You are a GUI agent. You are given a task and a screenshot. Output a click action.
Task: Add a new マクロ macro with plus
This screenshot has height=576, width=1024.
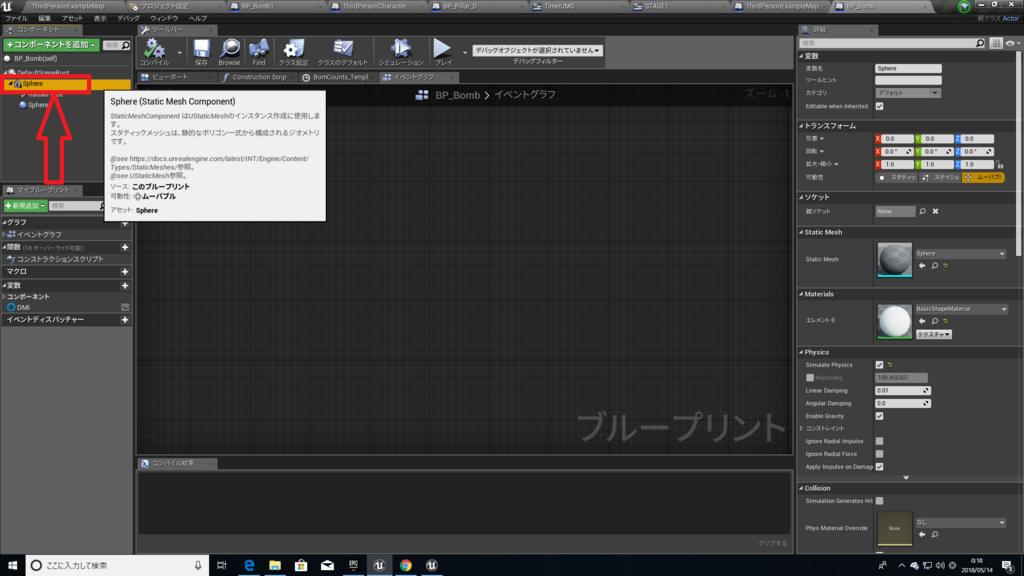point(125,272)
